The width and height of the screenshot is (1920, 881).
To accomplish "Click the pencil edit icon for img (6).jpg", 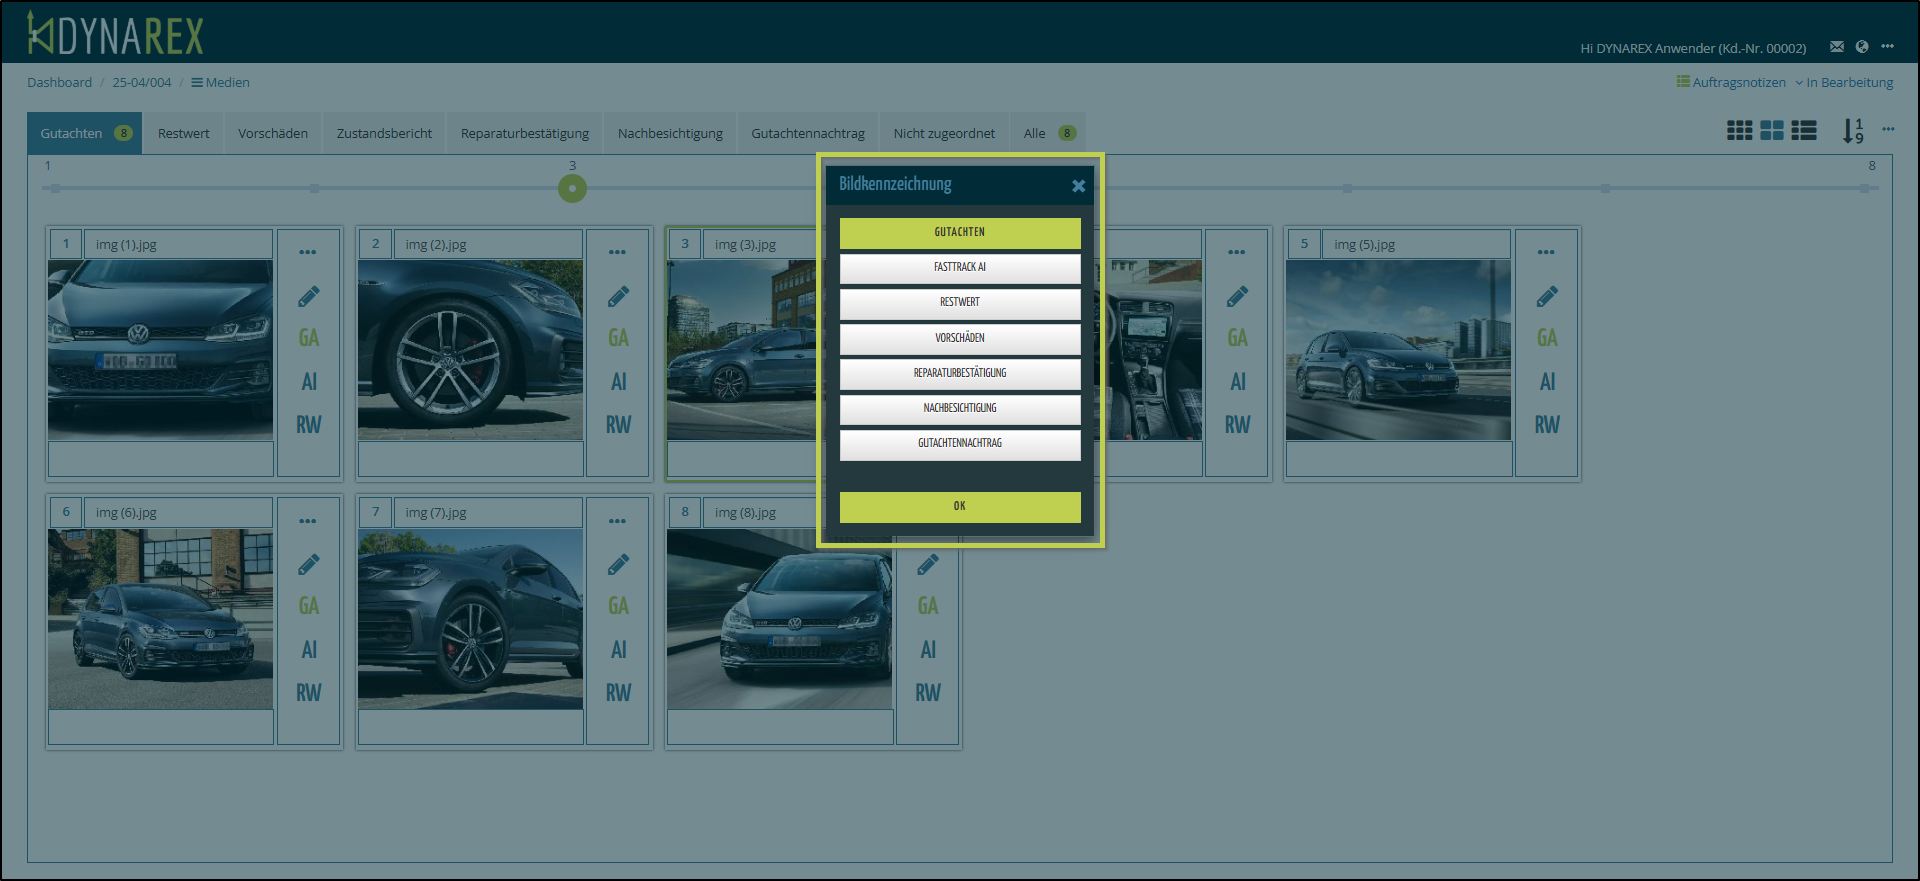I will [x=308, y=565].
